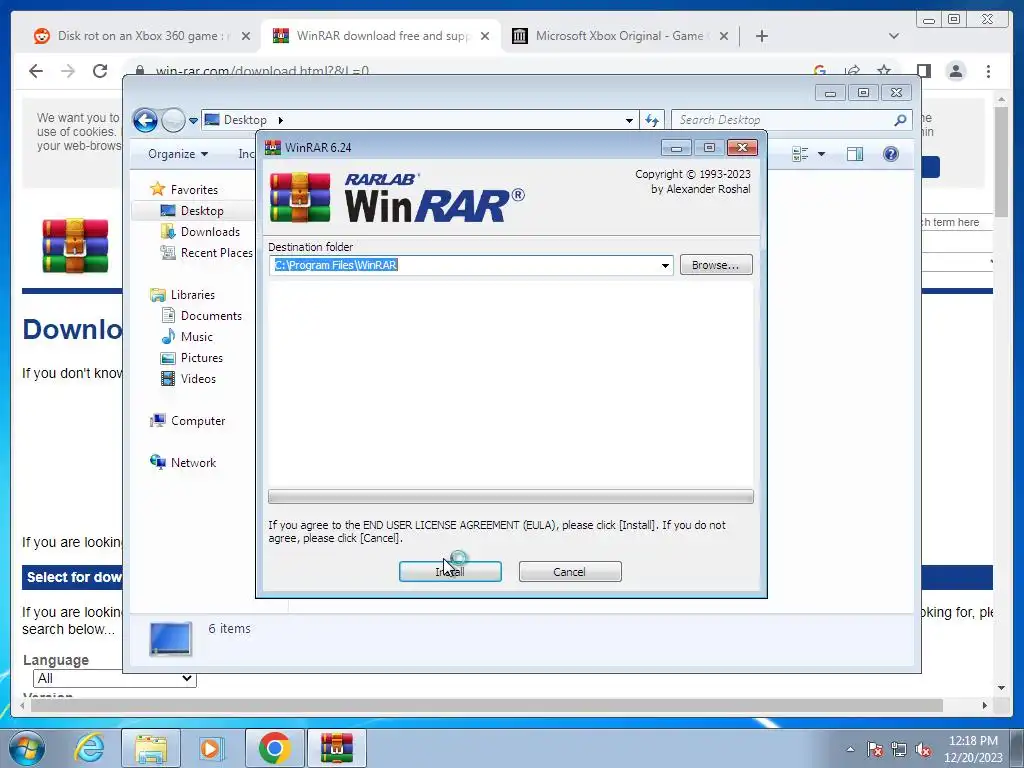Open Windows Media Player from taskbar
The height and width of the screenshot is (768, 1024).
(x=212, y=748)
